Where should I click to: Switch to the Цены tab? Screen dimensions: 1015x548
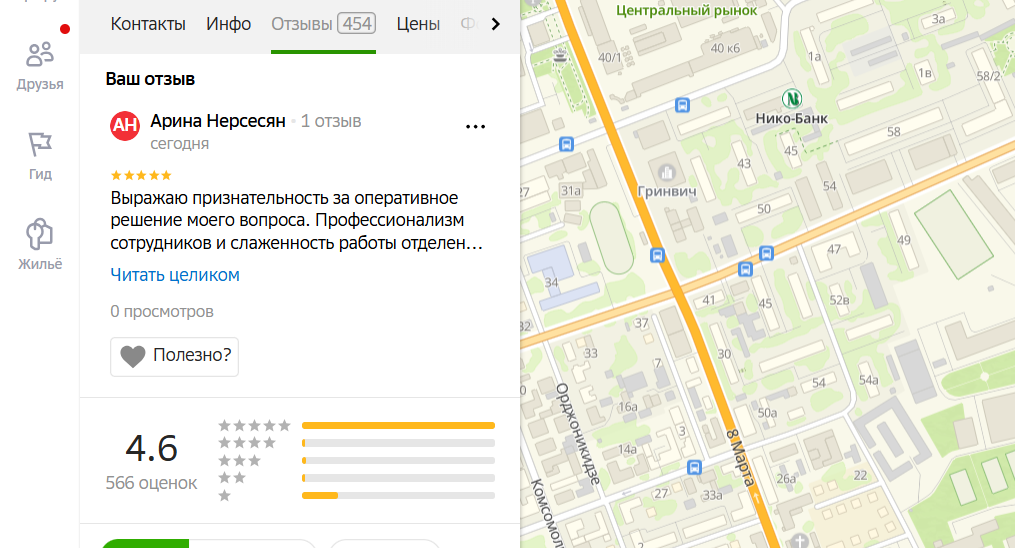coord(418,24)
